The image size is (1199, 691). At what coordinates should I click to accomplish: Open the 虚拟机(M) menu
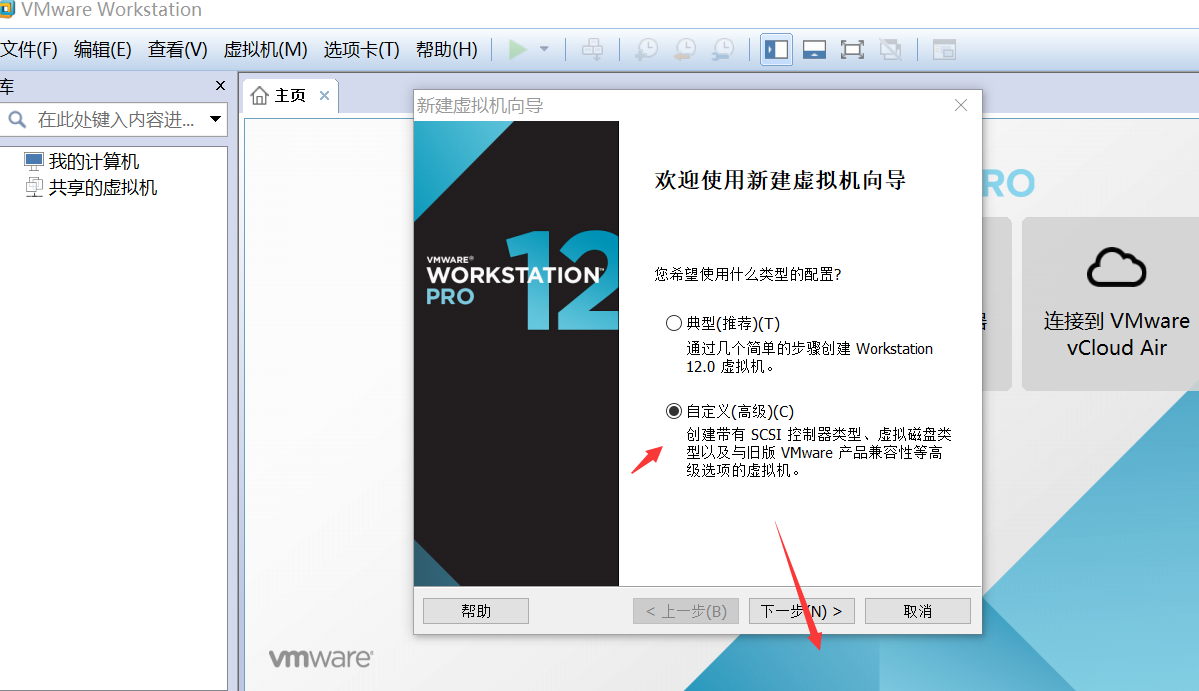tap(265, 50)
